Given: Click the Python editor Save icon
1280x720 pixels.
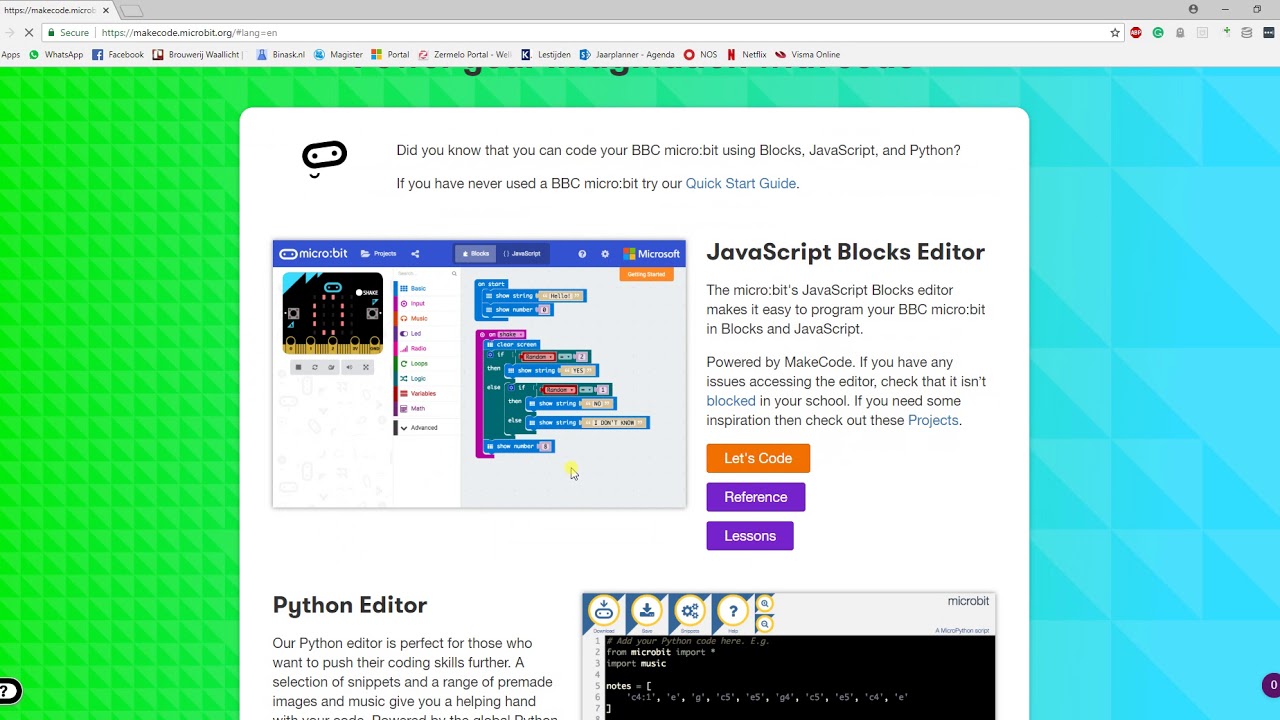Looking at the screenshot, I should [x=646, y=611].
